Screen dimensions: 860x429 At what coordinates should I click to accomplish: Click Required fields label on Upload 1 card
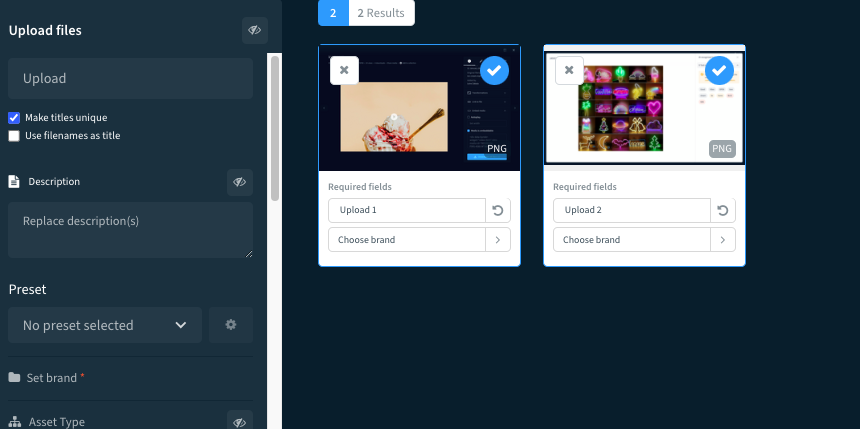tap(360, 187)
